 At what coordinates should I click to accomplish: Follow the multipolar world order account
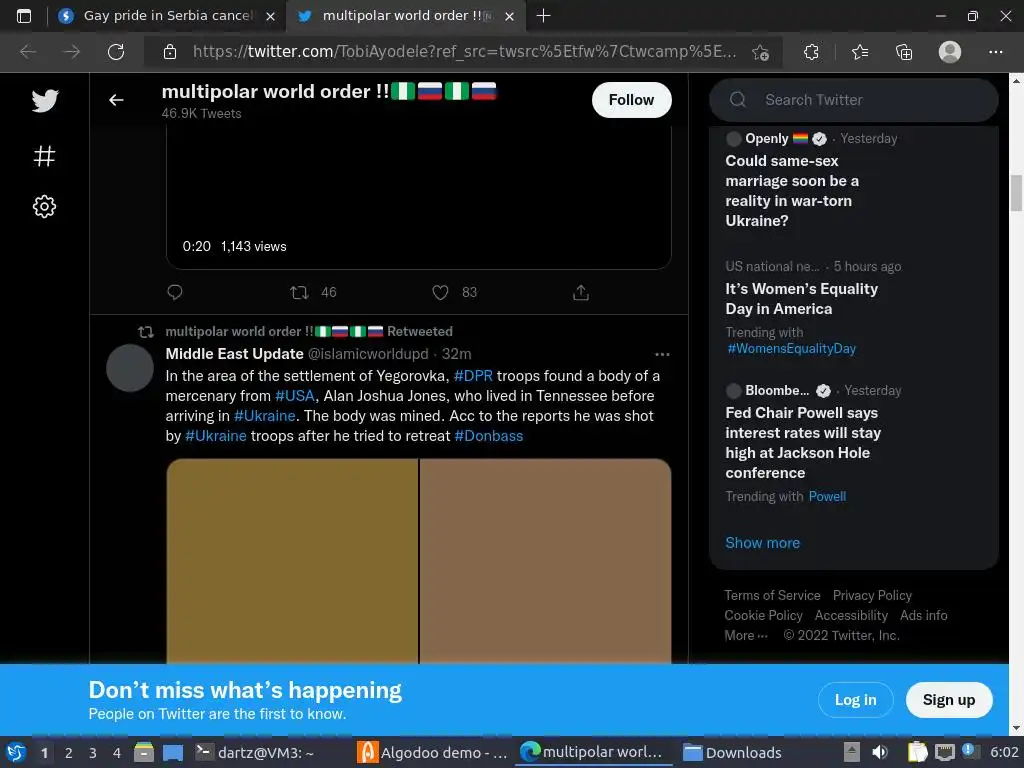[631, 100]
